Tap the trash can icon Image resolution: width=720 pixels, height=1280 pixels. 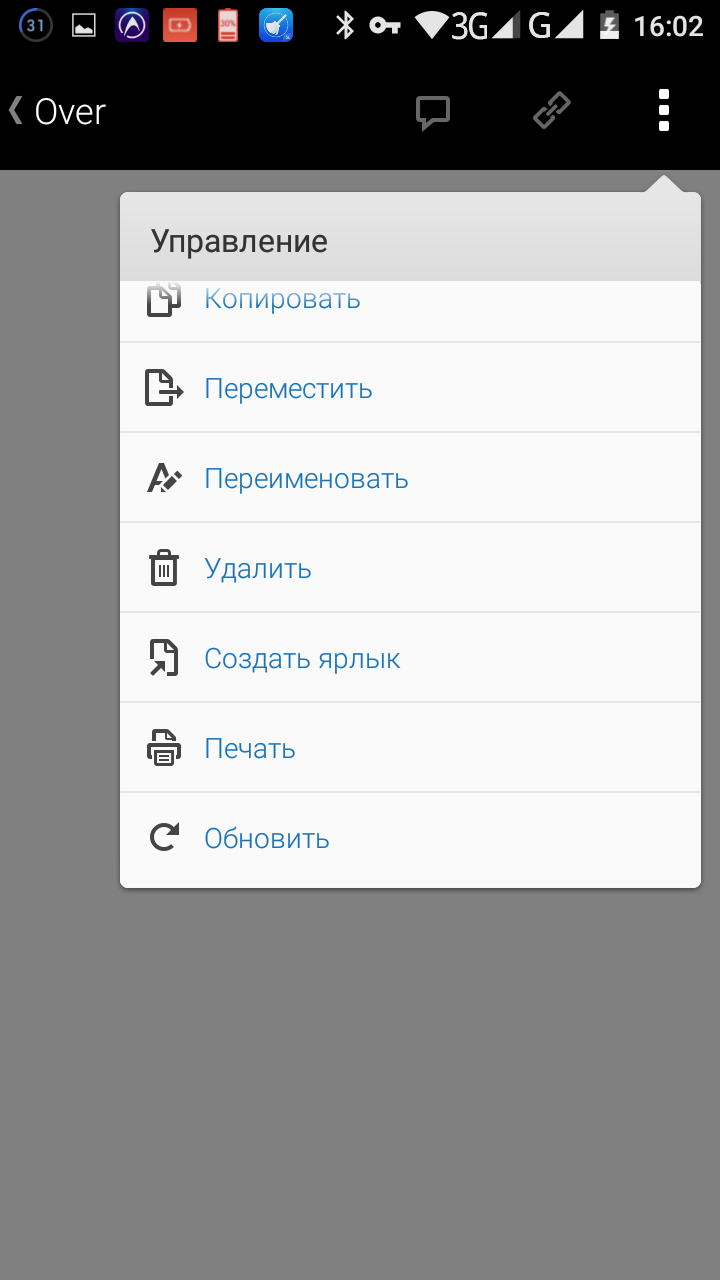164,568
